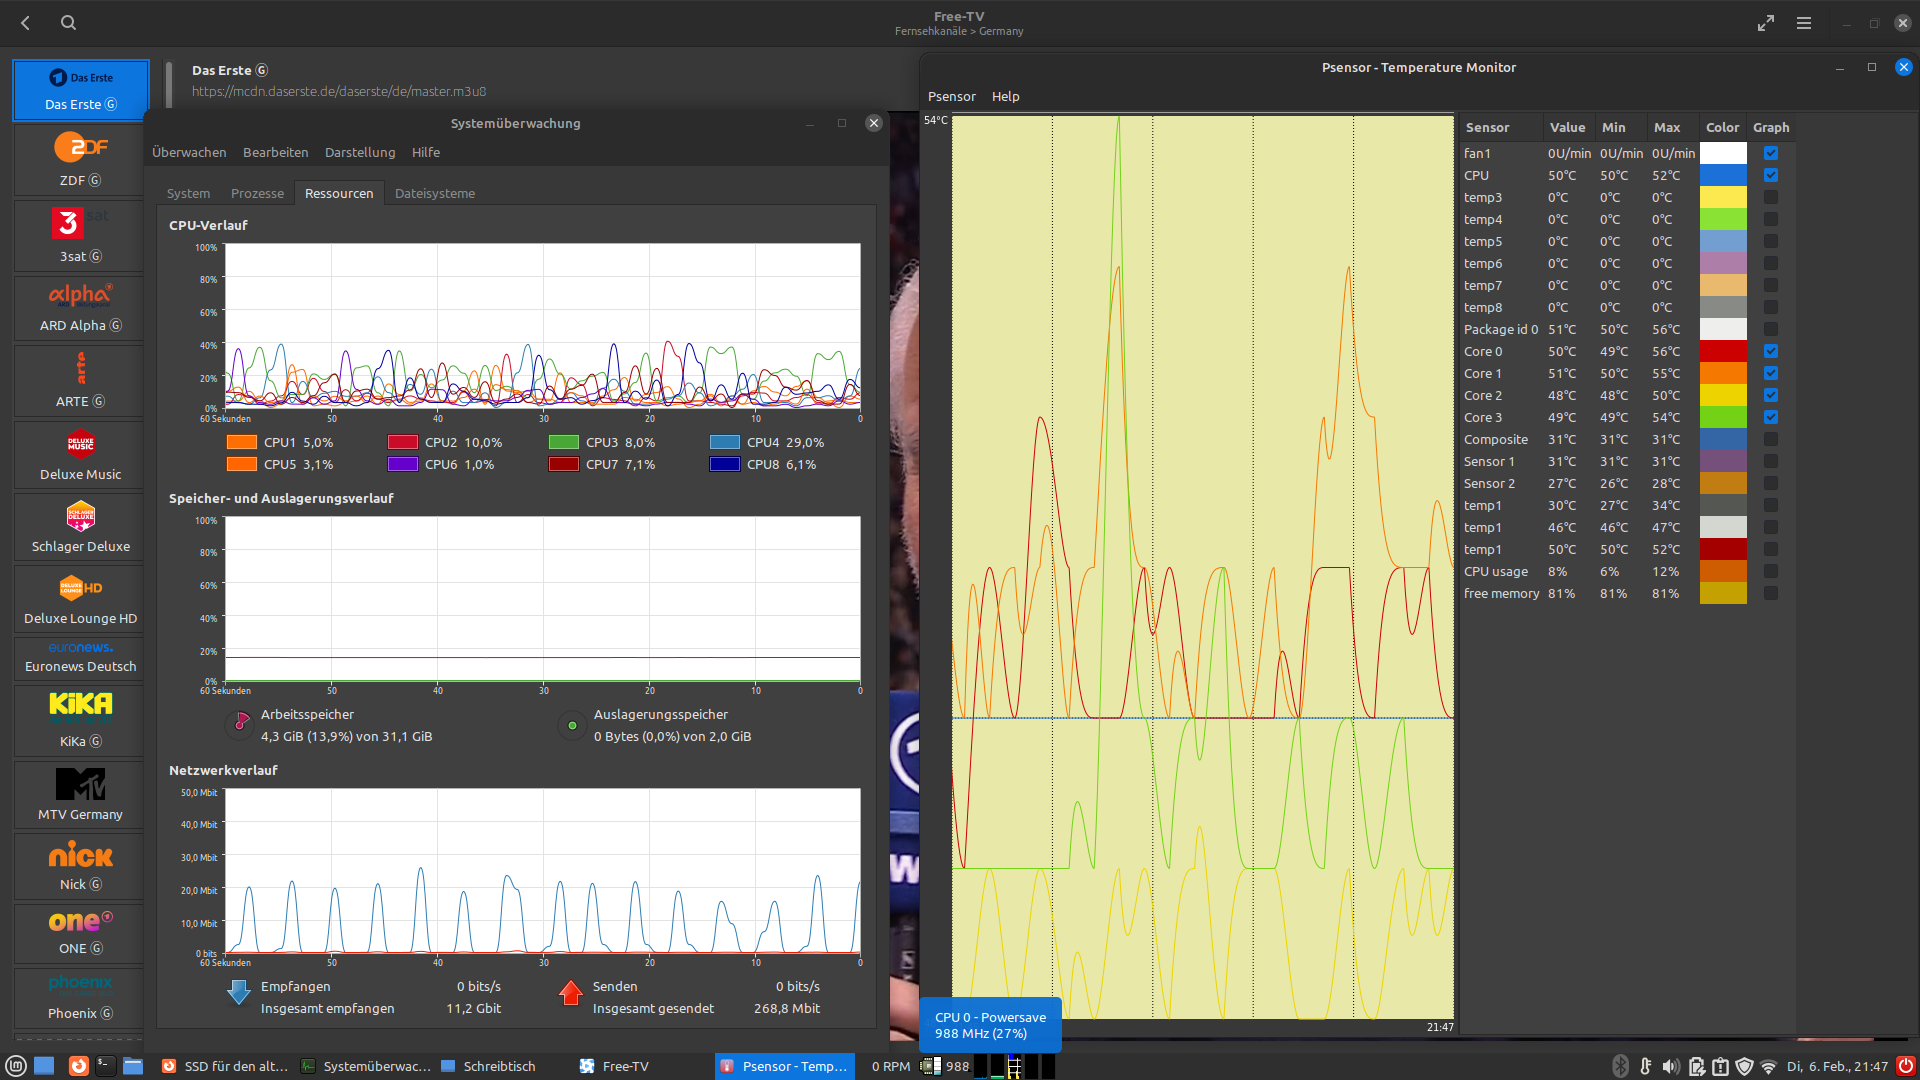Select the ZDF channel logo
Viewport: 1920px width, 1080px height.
pos(81,147)
